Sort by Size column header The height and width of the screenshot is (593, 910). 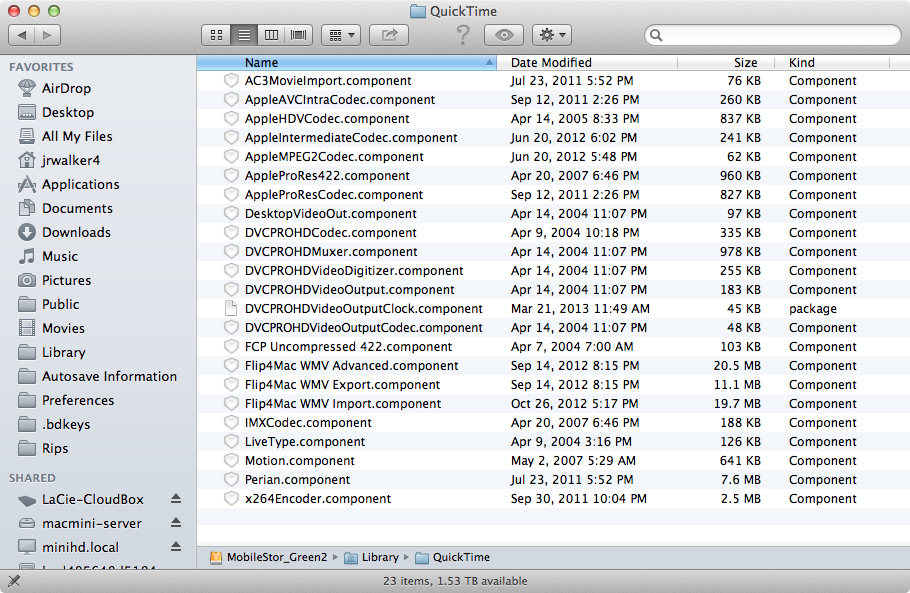[726, 63]
